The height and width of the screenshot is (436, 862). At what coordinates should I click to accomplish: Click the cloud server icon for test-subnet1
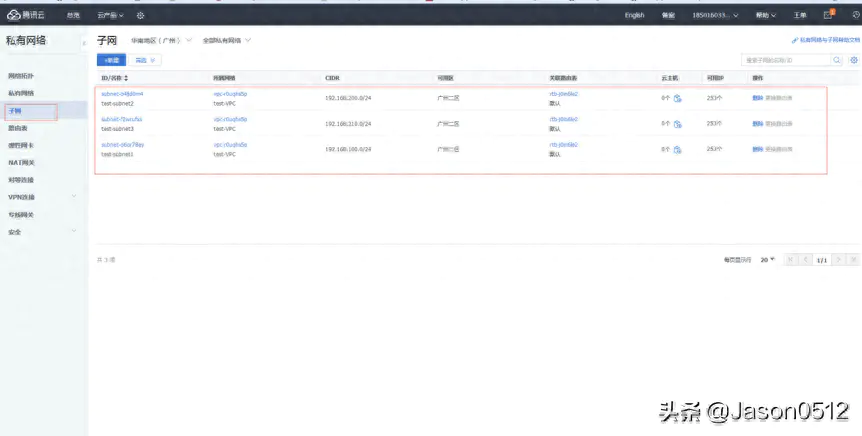click(x=677, y=149)
